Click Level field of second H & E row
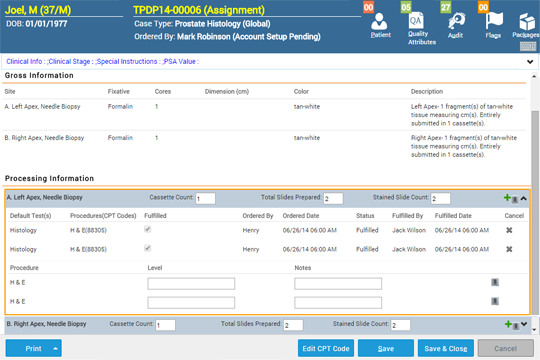 coord(191,302)
